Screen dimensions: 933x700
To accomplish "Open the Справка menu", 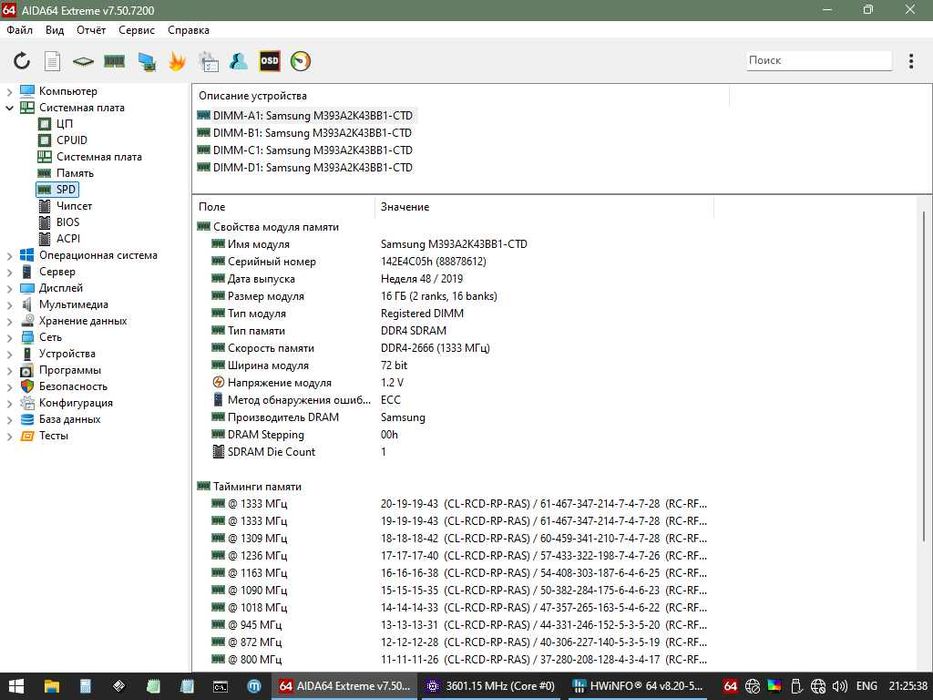I will pyautogui.click(x=189, y=30).
